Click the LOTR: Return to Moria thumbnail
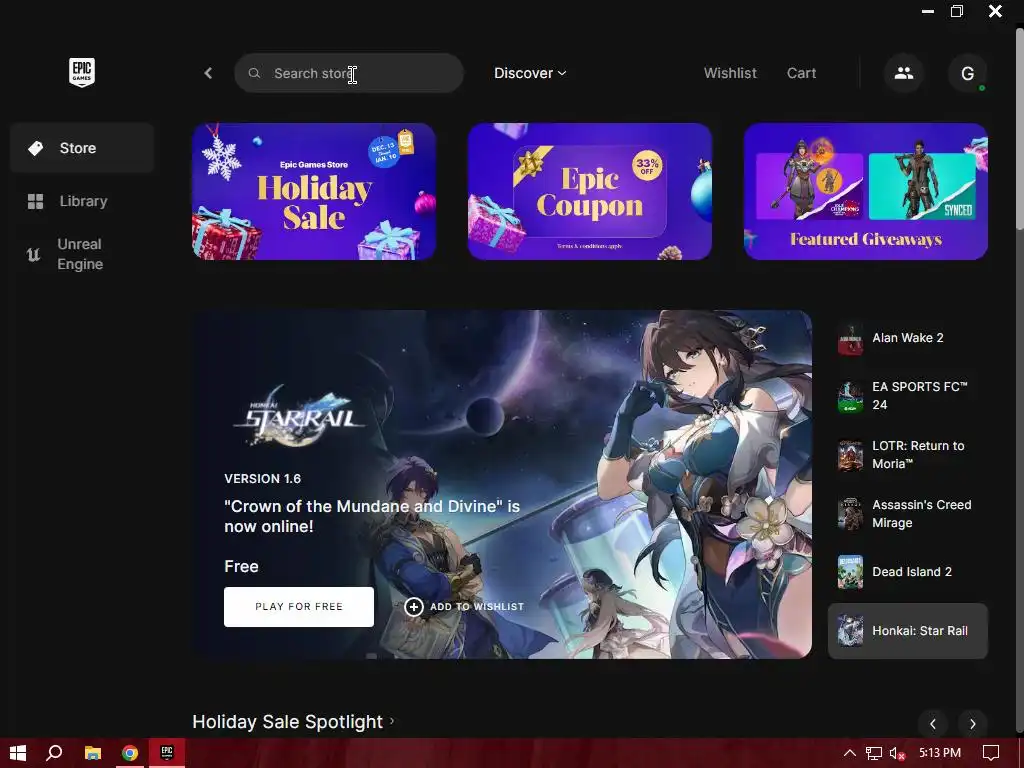Viewport: 1024px width, 768px height. 850,455
